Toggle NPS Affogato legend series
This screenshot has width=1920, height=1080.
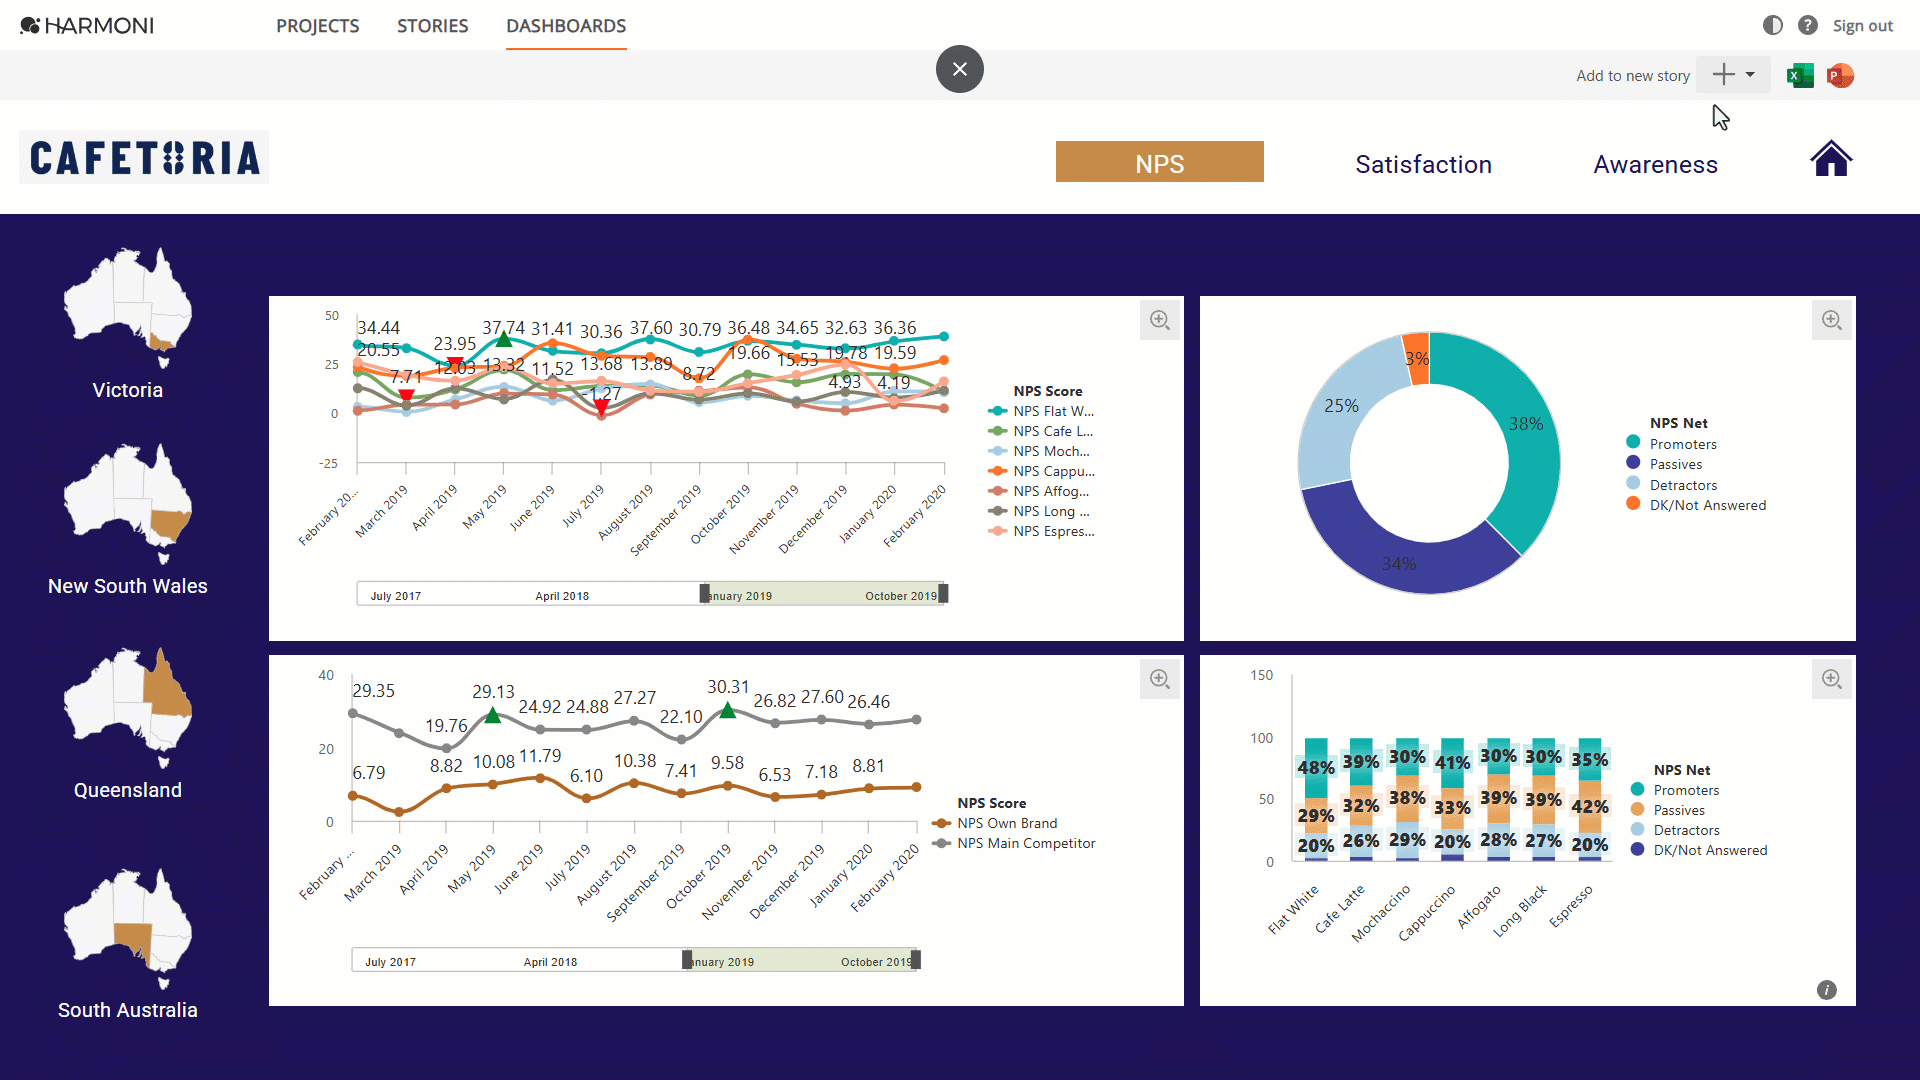(1040, 491)
